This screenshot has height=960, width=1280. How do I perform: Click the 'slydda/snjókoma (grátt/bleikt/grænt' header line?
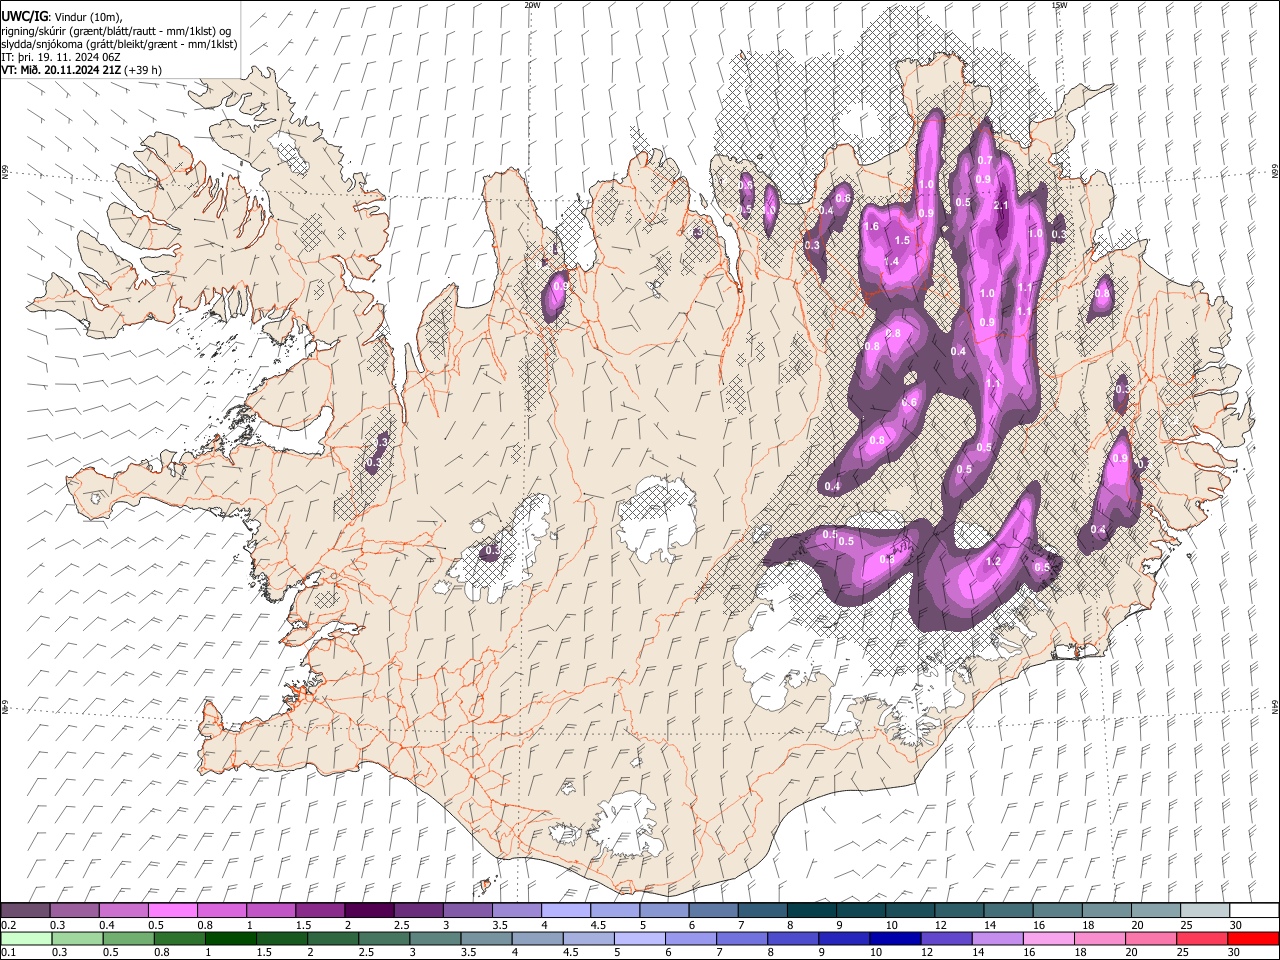pyautogui.click(x=119, y=44)
